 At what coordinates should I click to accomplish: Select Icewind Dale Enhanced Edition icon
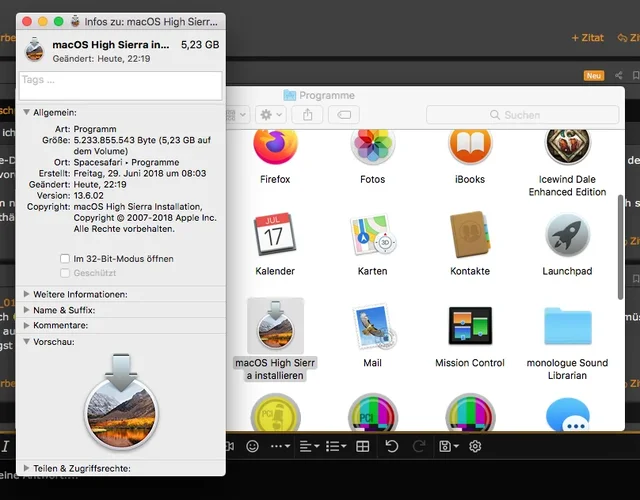click(567, 145)
